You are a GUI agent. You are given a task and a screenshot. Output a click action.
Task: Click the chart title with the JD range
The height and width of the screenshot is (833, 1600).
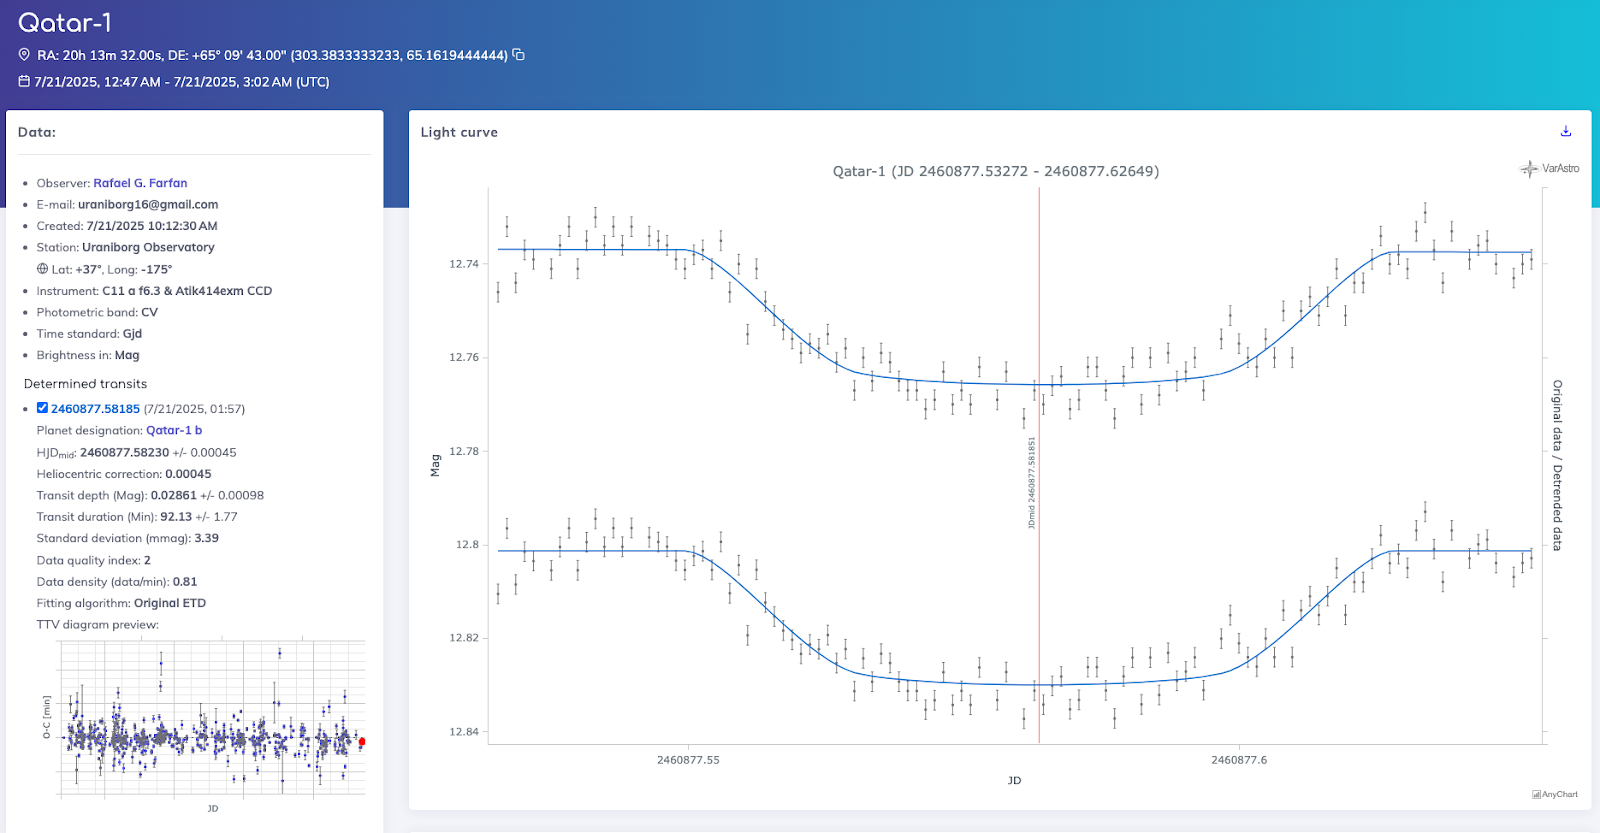coord(996,171)
